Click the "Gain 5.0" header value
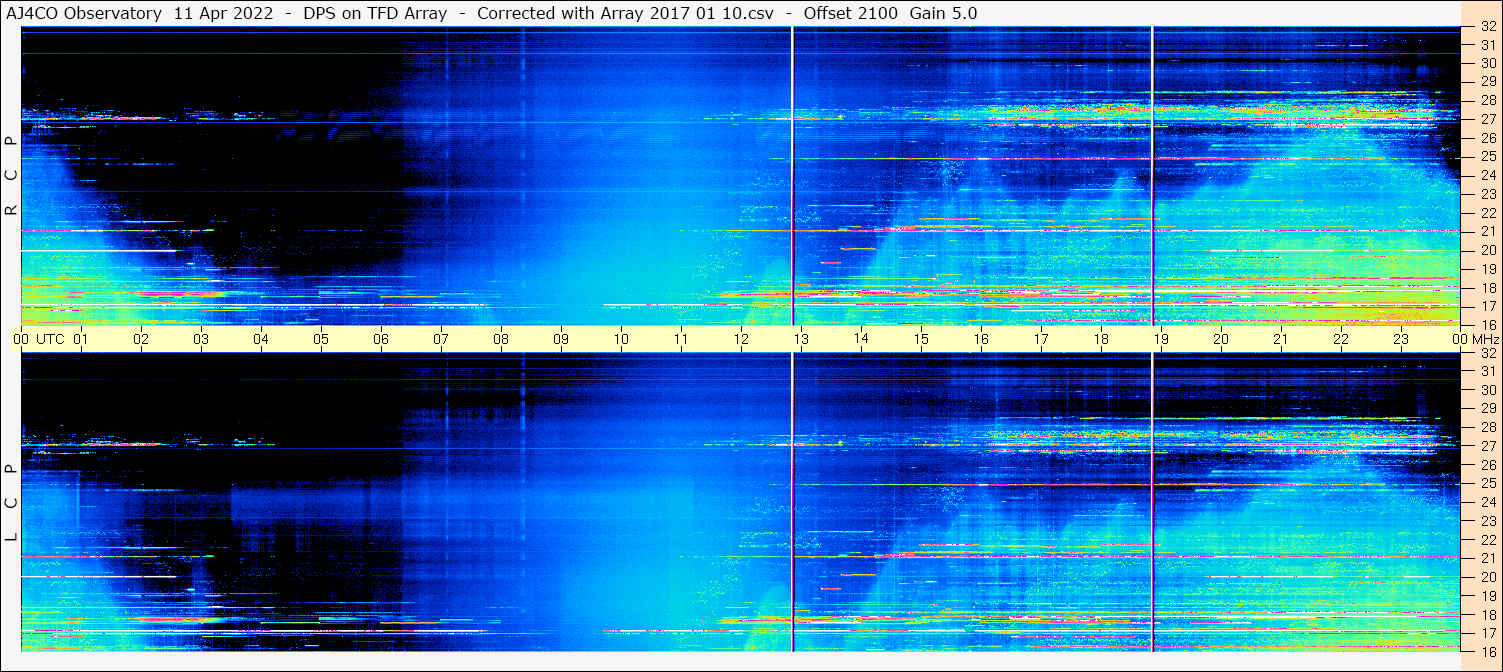The height and width of the screenshot is (672, 1503). click(x=944, y=14)
